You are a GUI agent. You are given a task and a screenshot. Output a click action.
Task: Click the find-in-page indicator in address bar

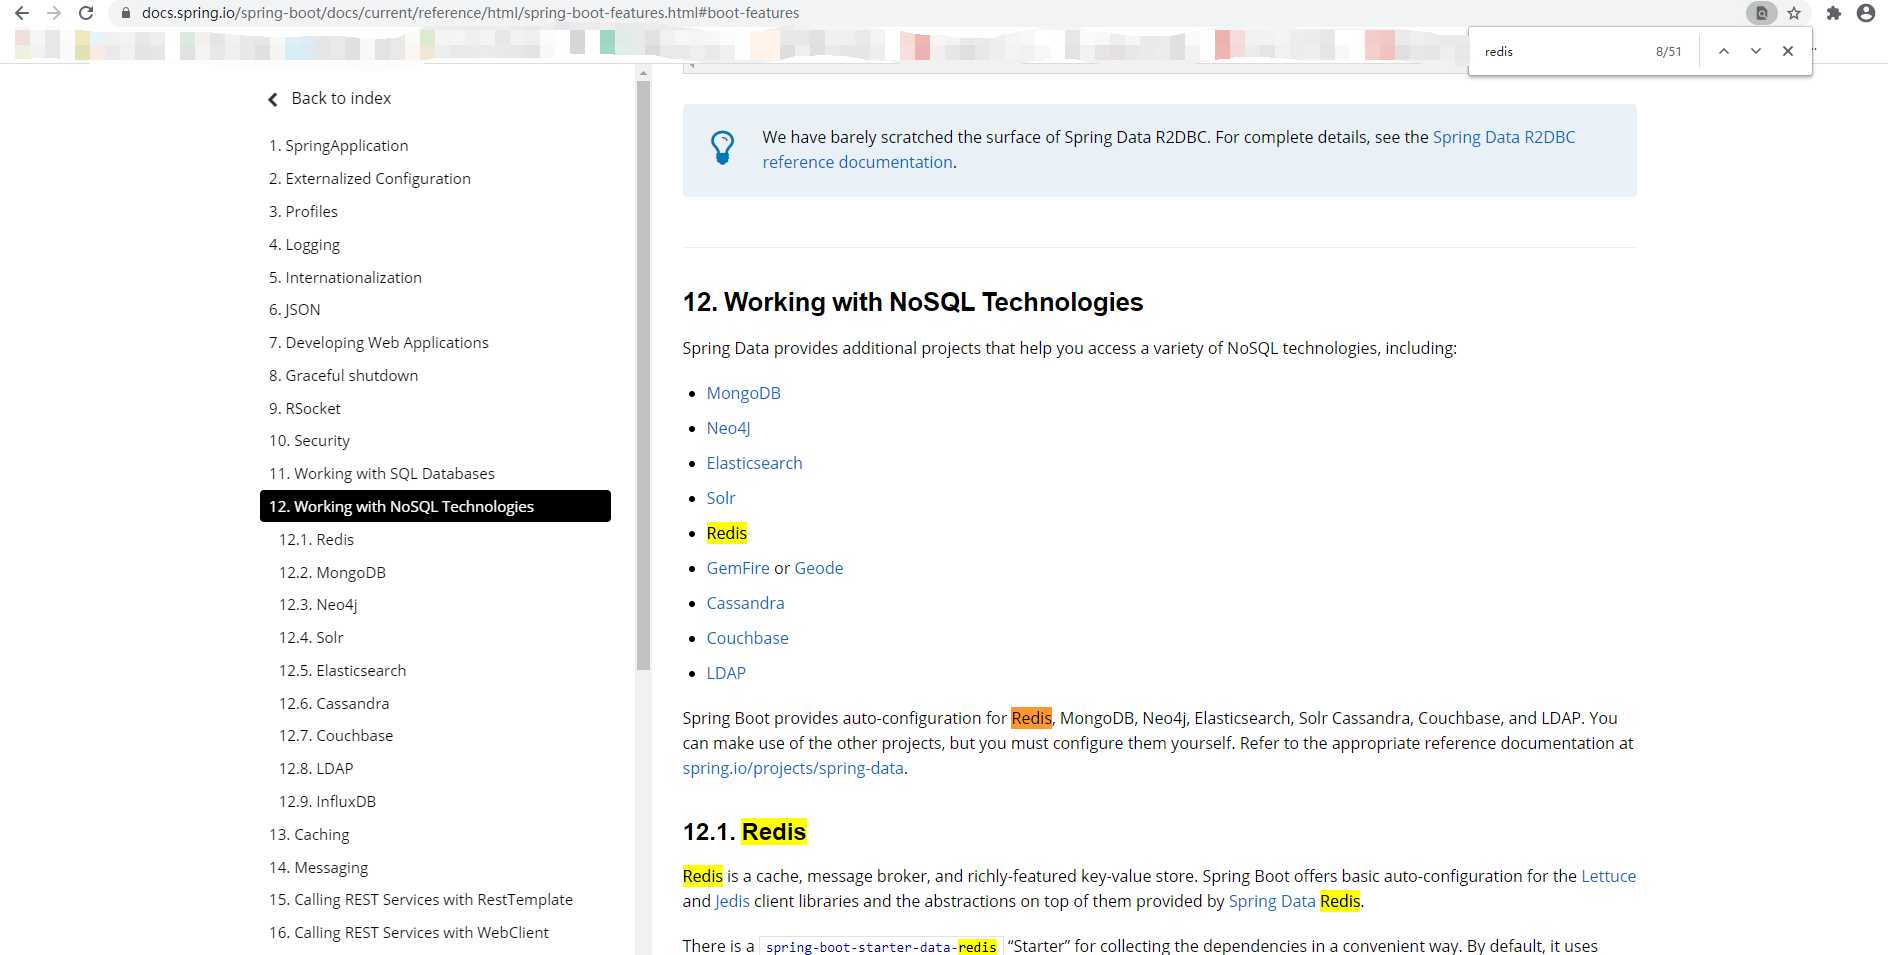(1762, 13)
